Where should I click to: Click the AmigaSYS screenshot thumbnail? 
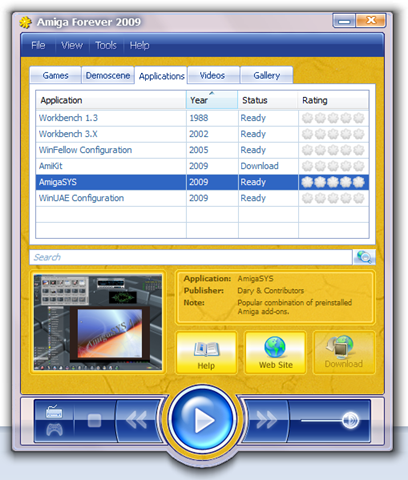click(x=98, y=322)
